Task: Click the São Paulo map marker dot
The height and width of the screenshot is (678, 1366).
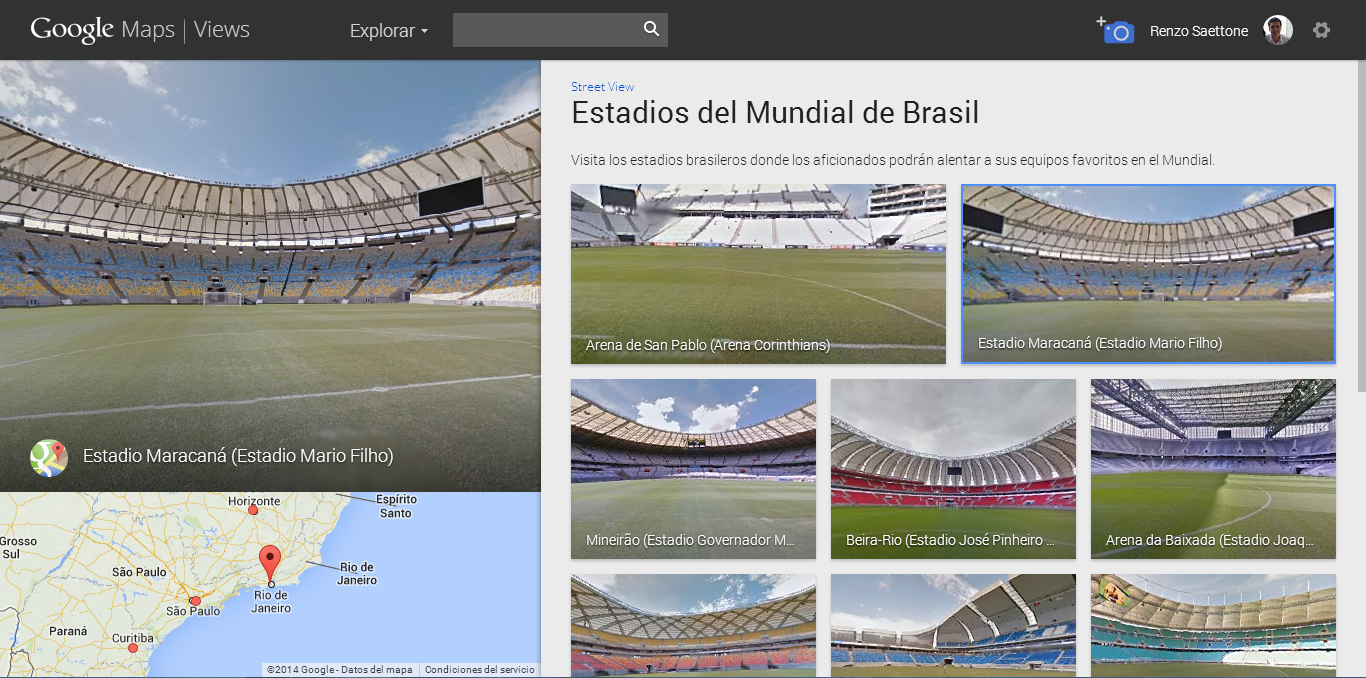Action: click(195, 601)
